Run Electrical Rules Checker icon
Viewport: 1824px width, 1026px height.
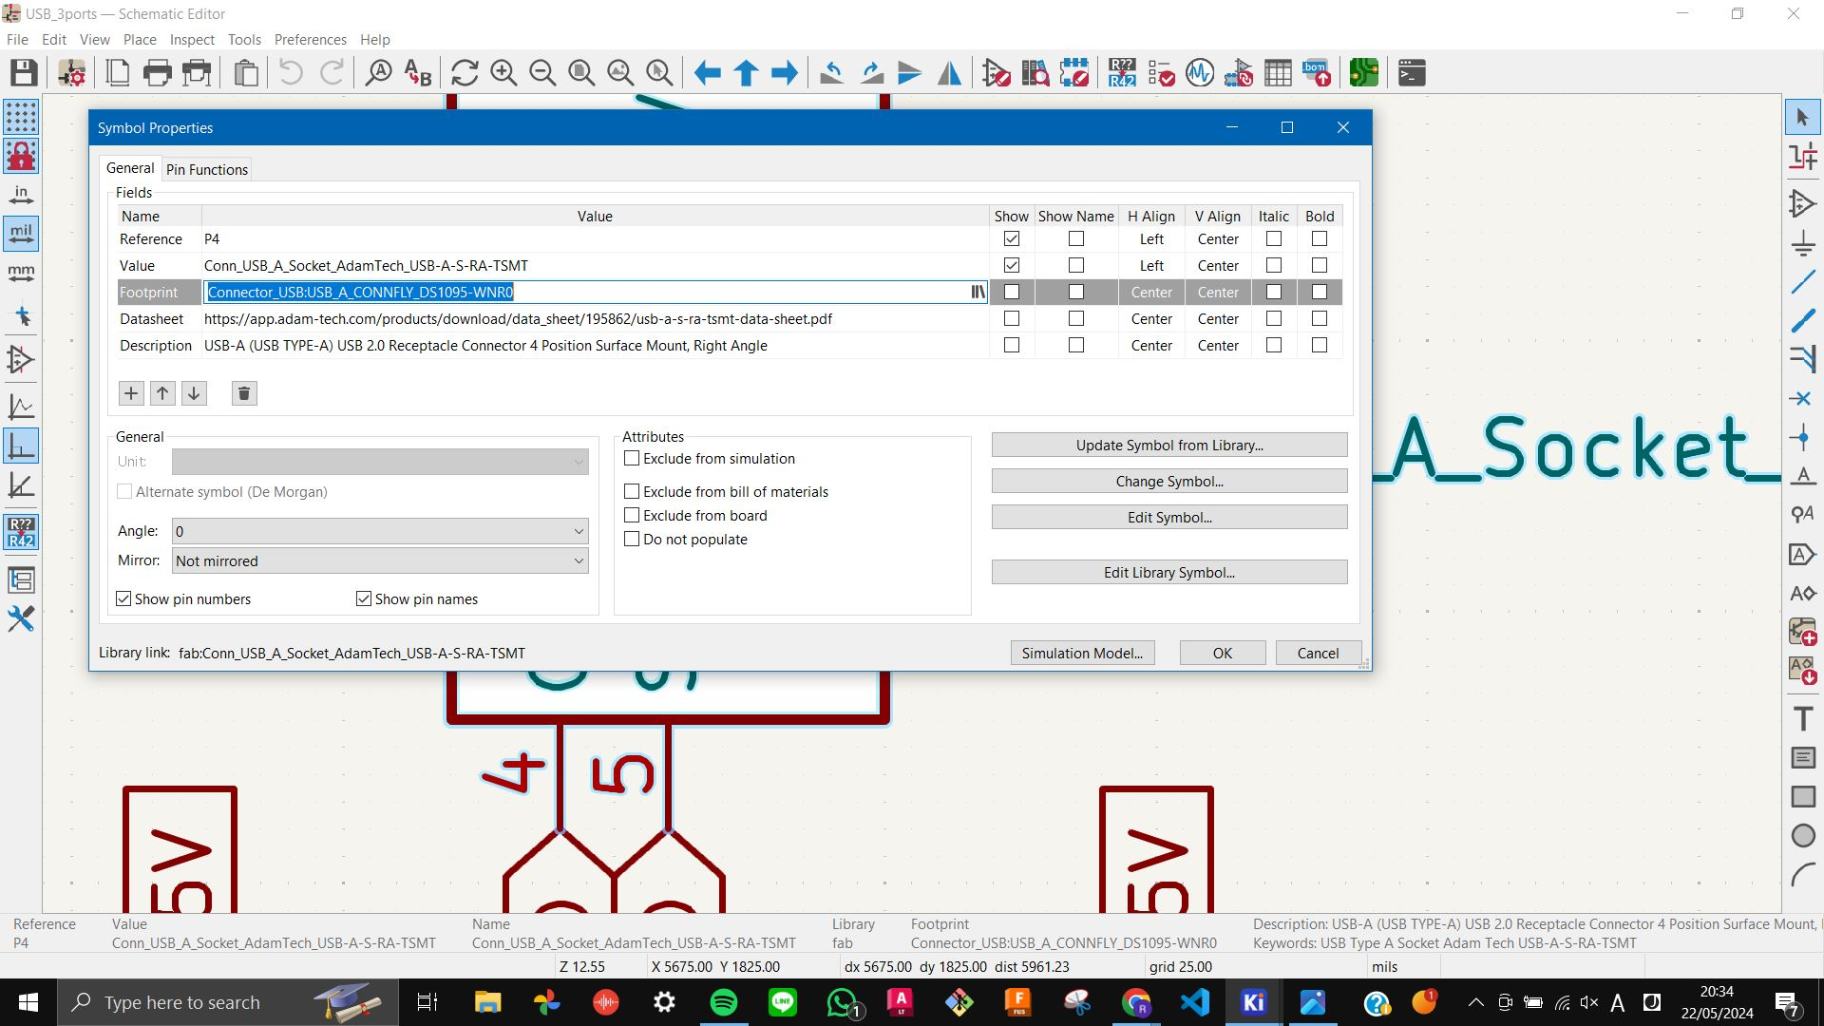tap(1161, 73)
